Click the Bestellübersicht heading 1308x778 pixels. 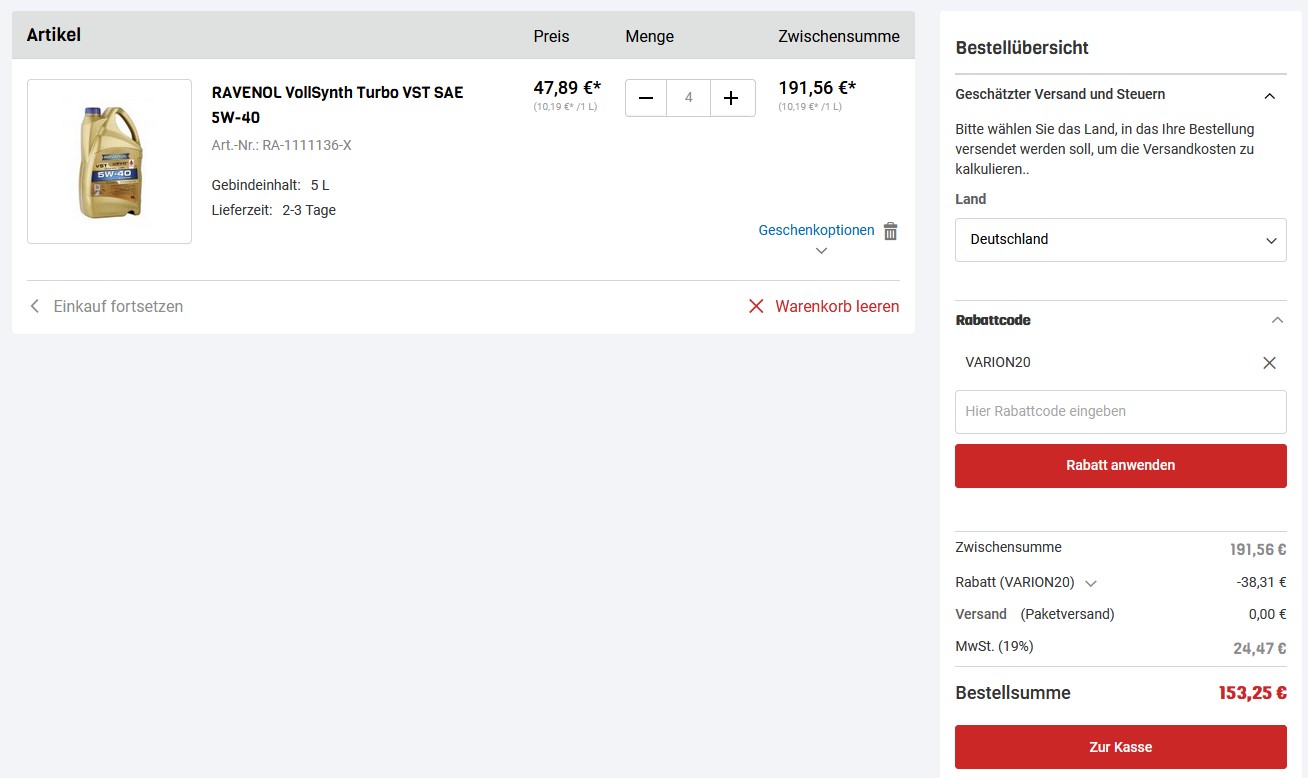click(x=1022, y=47)
